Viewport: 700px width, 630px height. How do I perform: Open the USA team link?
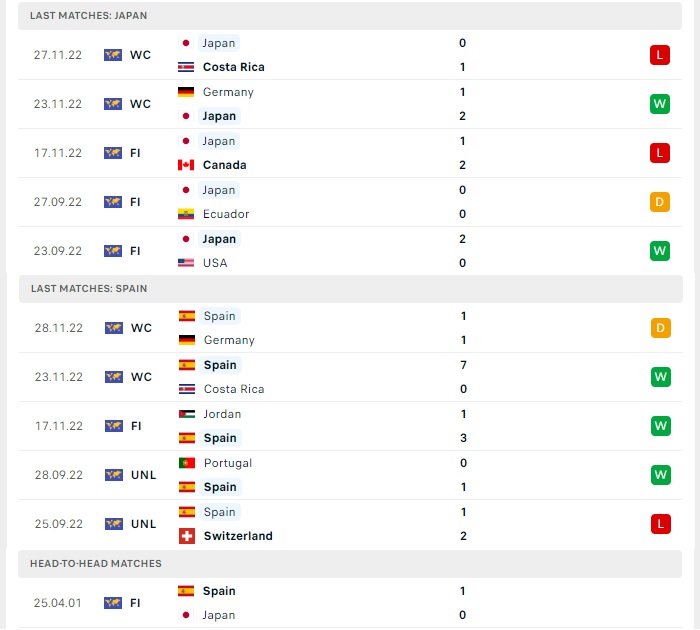215,263
